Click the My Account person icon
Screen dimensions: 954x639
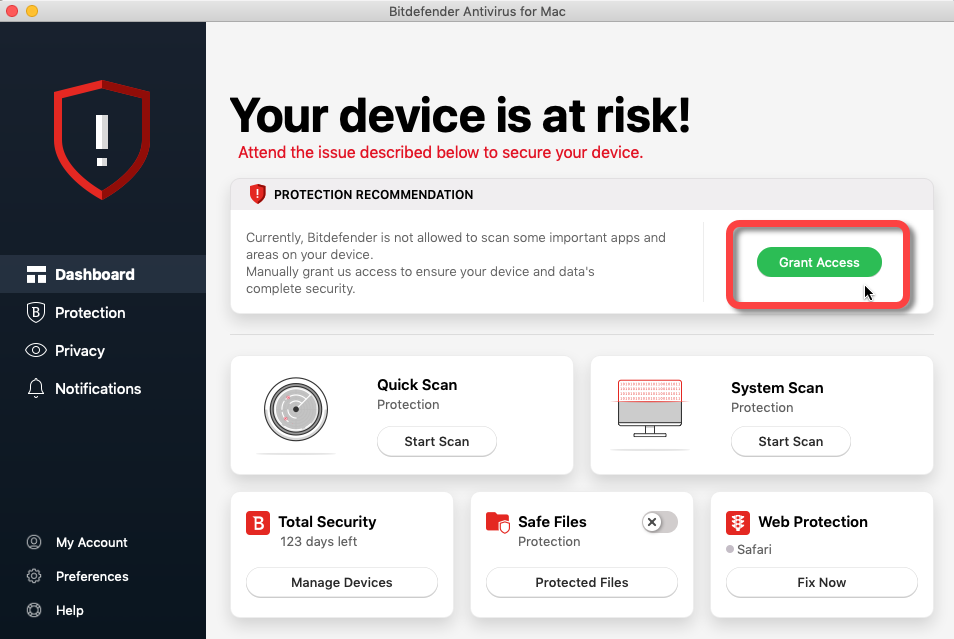(34, 542)
